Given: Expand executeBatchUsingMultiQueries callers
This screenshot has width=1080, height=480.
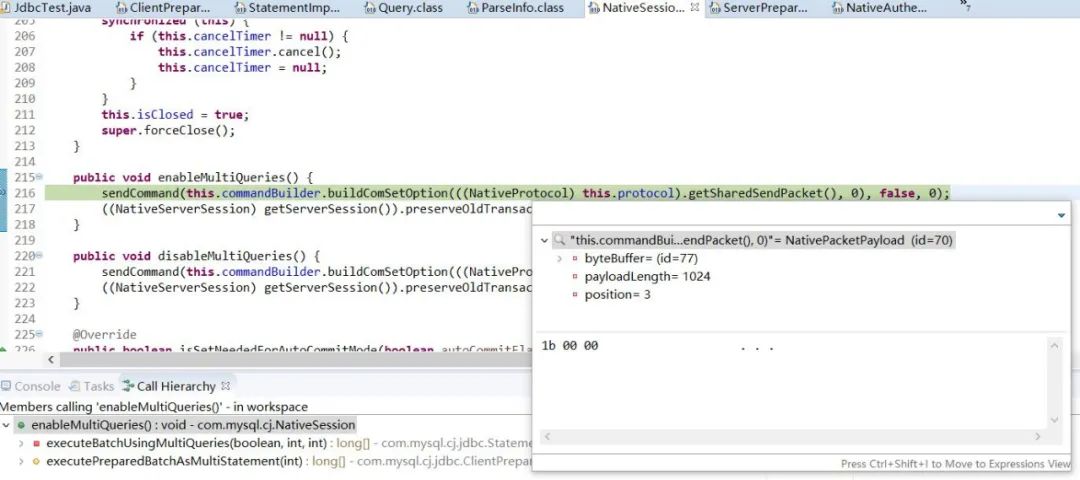Looking at the screenshot, I should (21, 443).
